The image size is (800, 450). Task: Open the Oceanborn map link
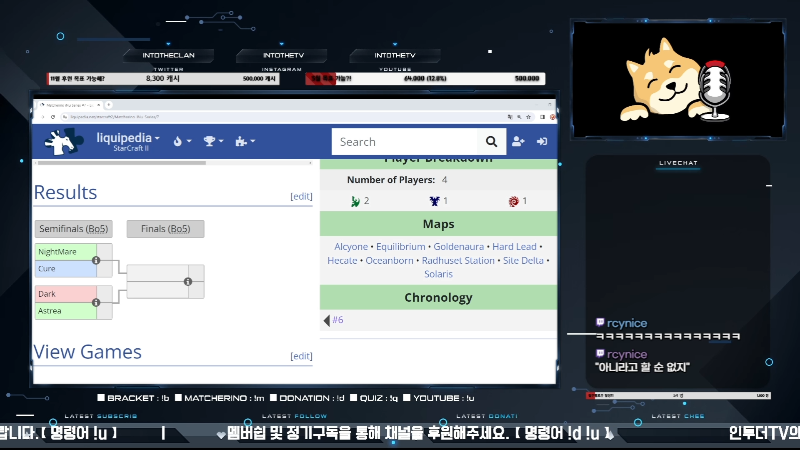coord(389,261)
